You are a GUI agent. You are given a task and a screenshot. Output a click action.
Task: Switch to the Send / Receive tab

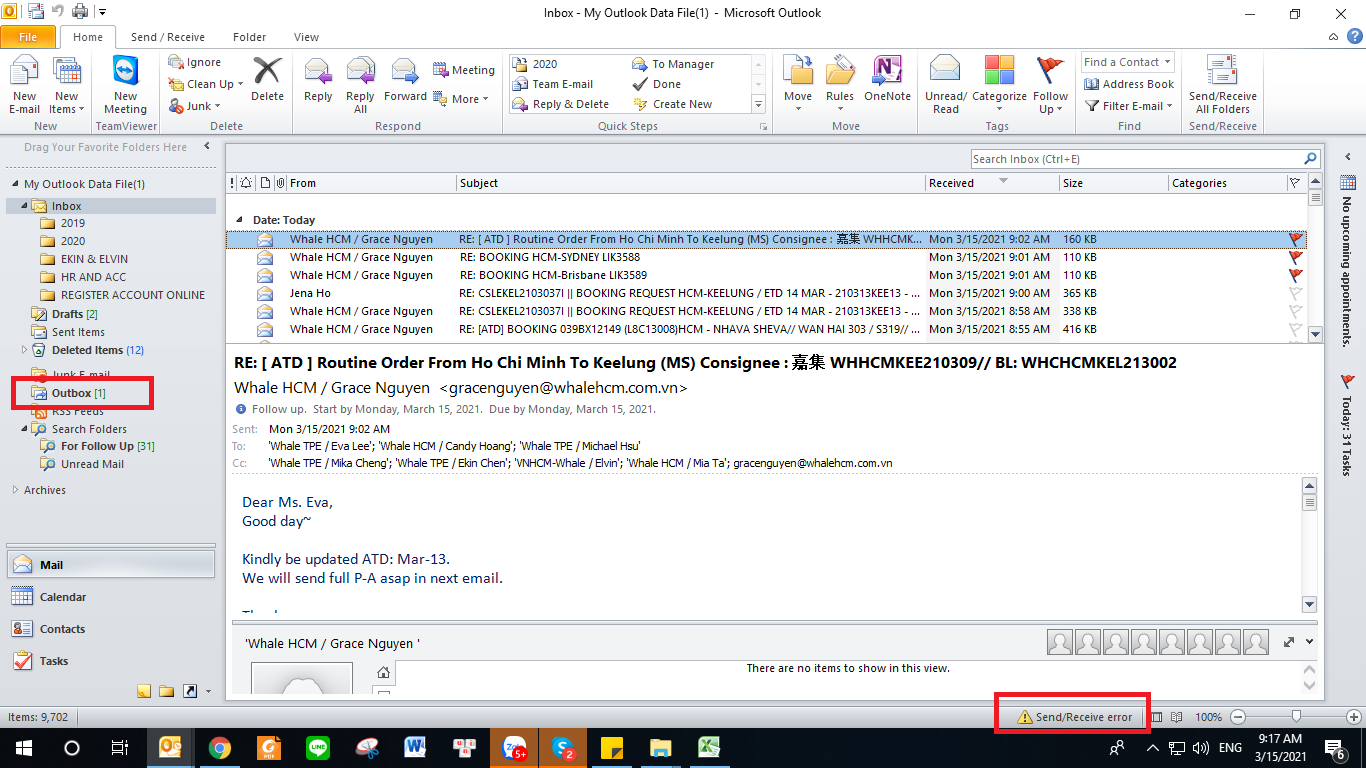[168, 37]
